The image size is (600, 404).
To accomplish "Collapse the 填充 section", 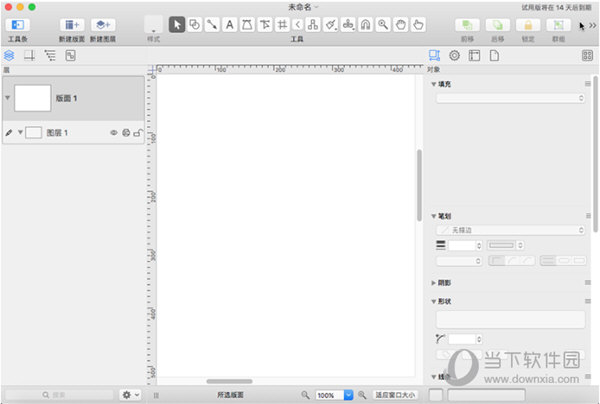I will tap(434, 84).
